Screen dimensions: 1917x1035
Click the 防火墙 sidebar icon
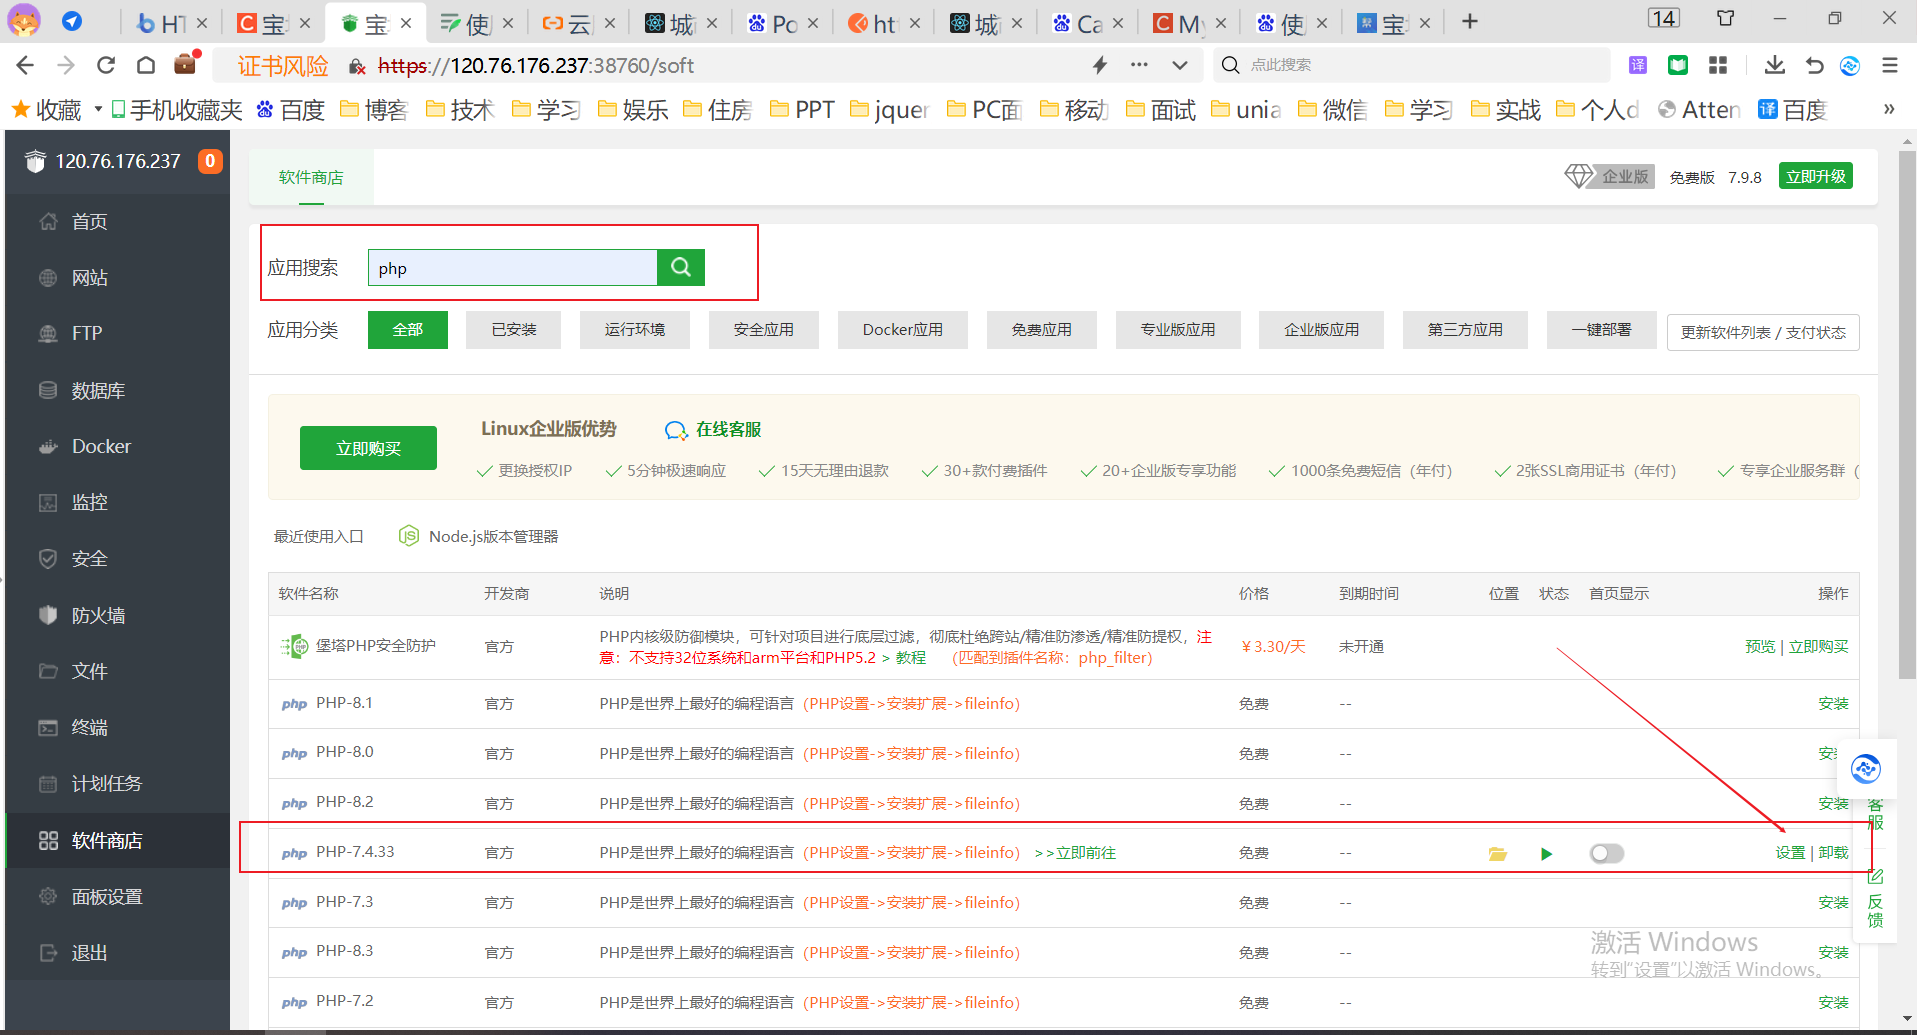point(48,615)
